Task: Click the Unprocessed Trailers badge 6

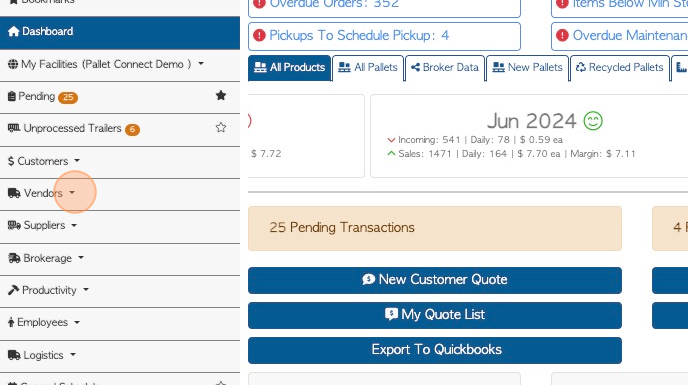Action: (x=132, y=130)
